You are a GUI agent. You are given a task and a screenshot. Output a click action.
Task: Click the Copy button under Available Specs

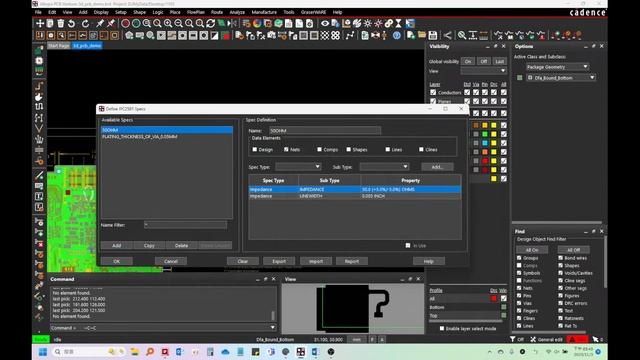pyautogui.click(x=149, y=245)
